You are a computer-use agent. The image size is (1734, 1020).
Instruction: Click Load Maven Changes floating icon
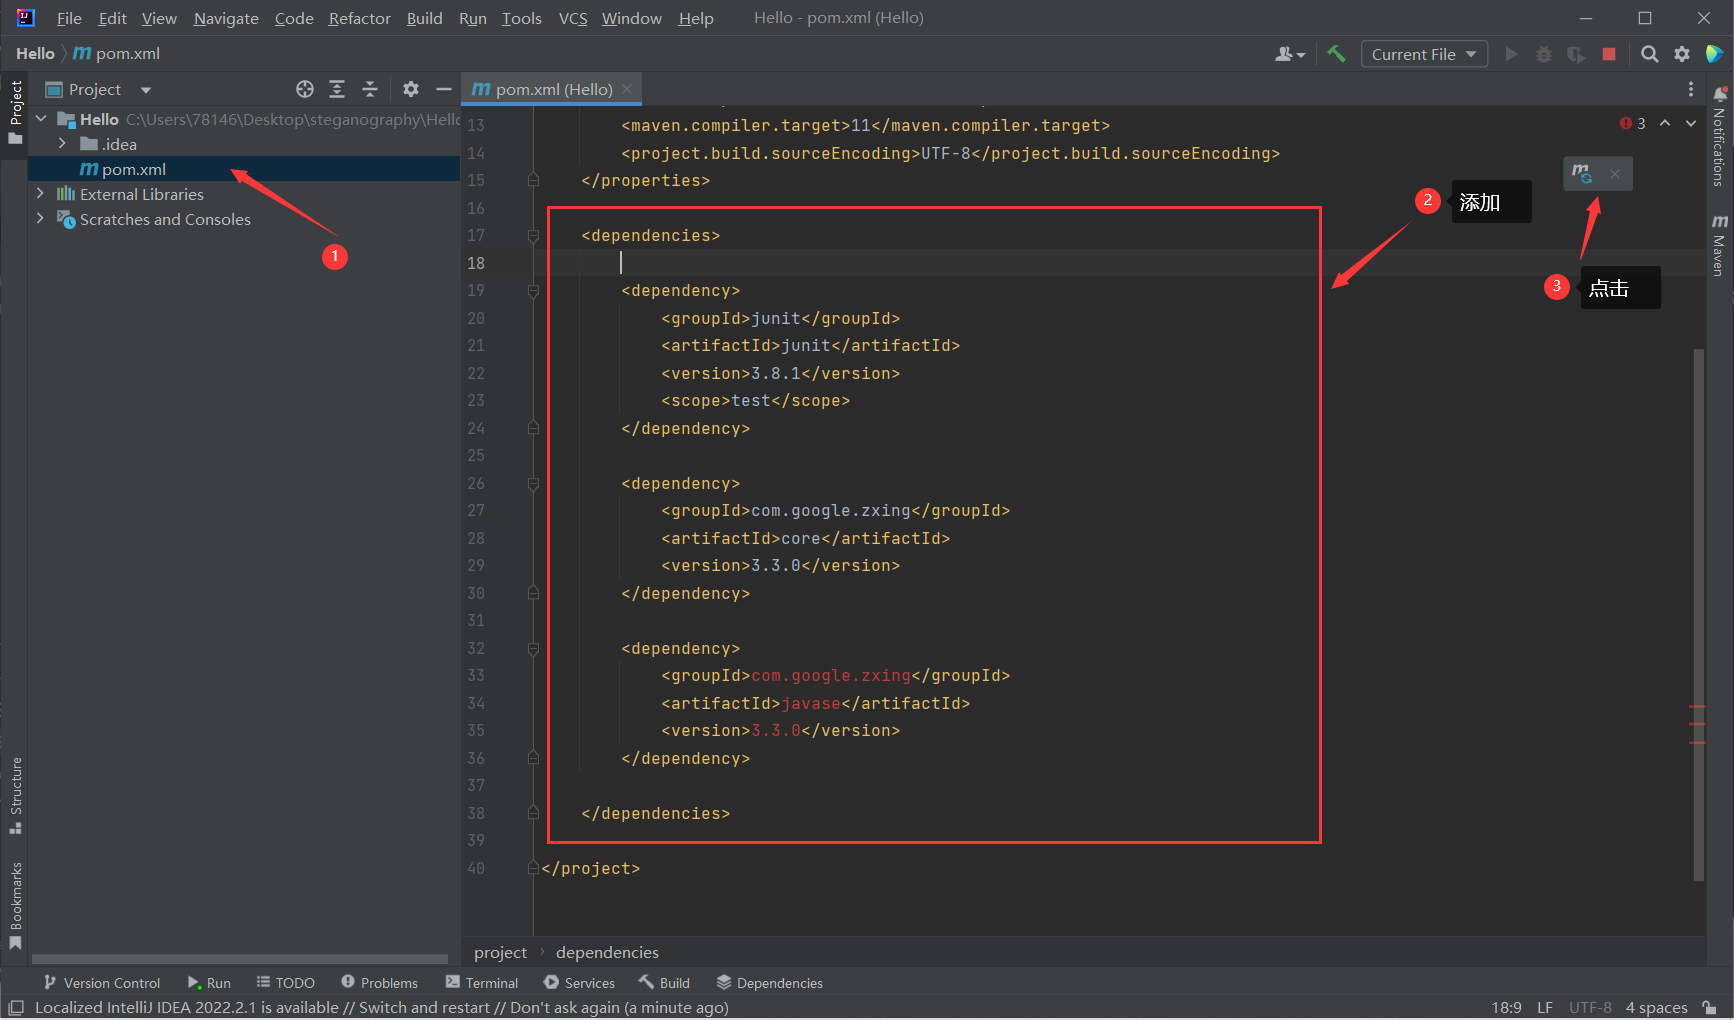pos(1582,174)
